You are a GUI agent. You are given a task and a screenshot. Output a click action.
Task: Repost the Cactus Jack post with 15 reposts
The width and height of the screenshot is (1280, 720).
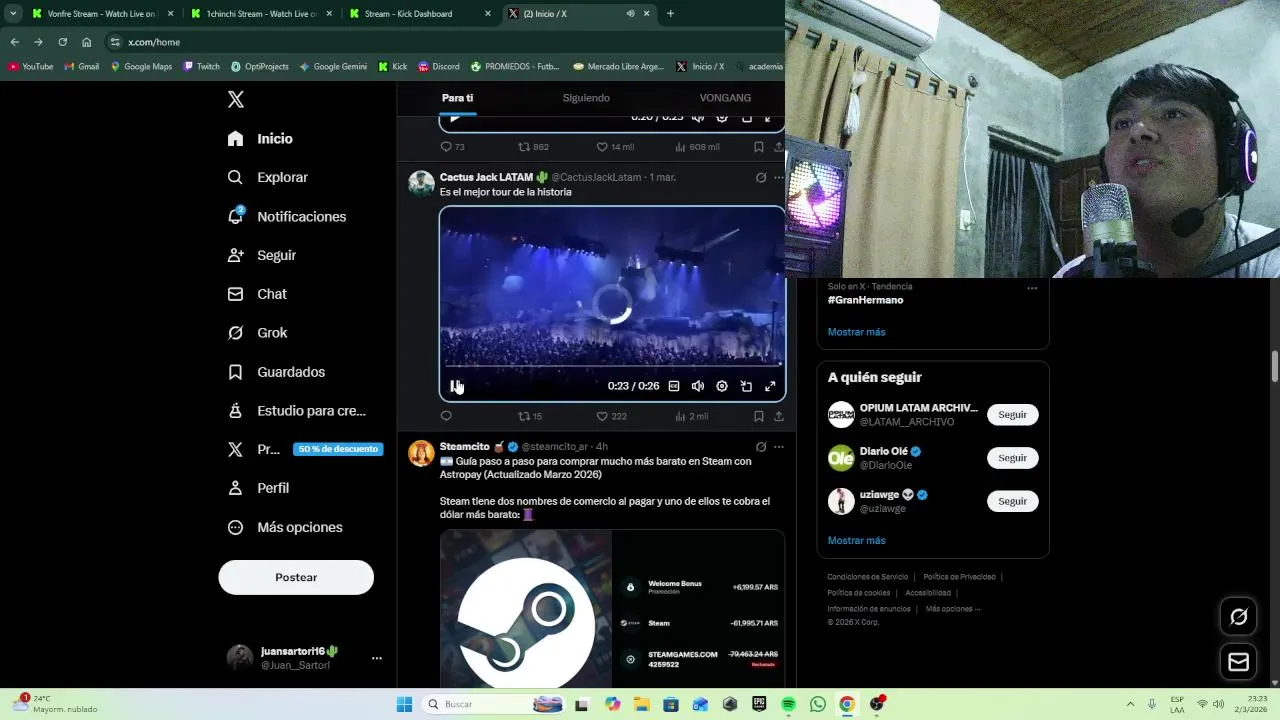(x=530, y=416)
